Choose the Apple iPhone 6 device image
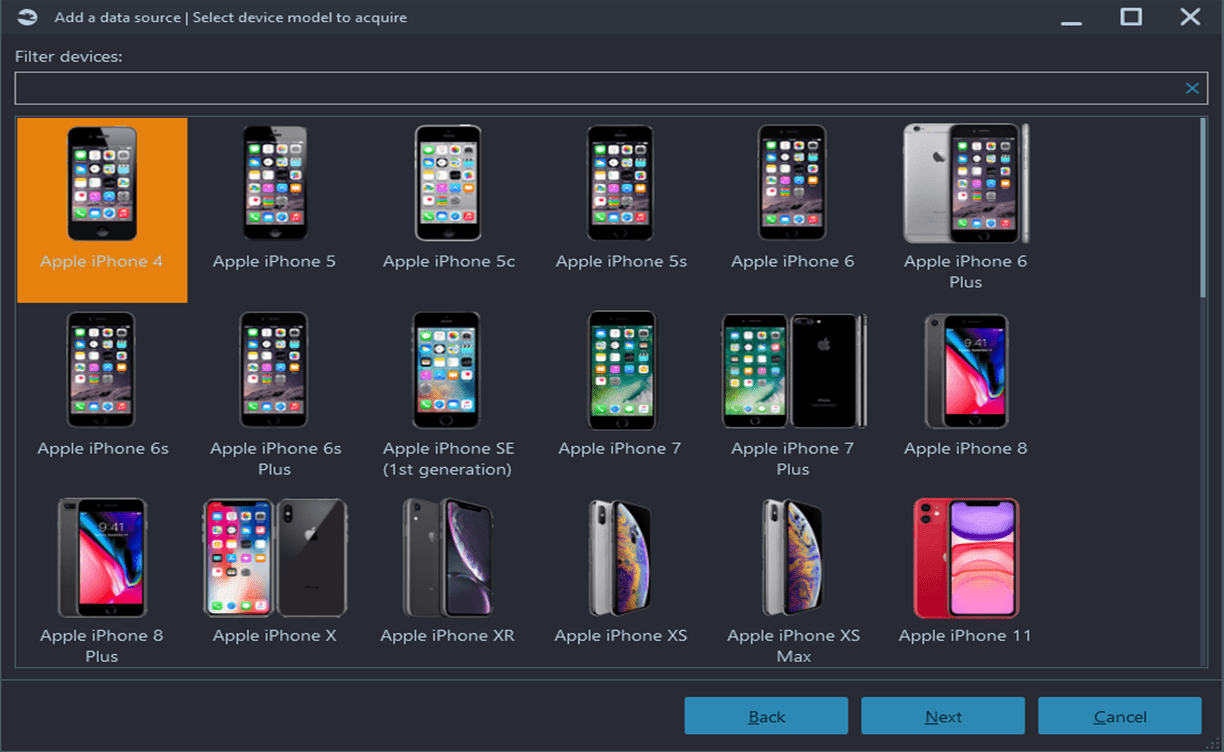The image size is (1224, 752). [x=792, y=183]
